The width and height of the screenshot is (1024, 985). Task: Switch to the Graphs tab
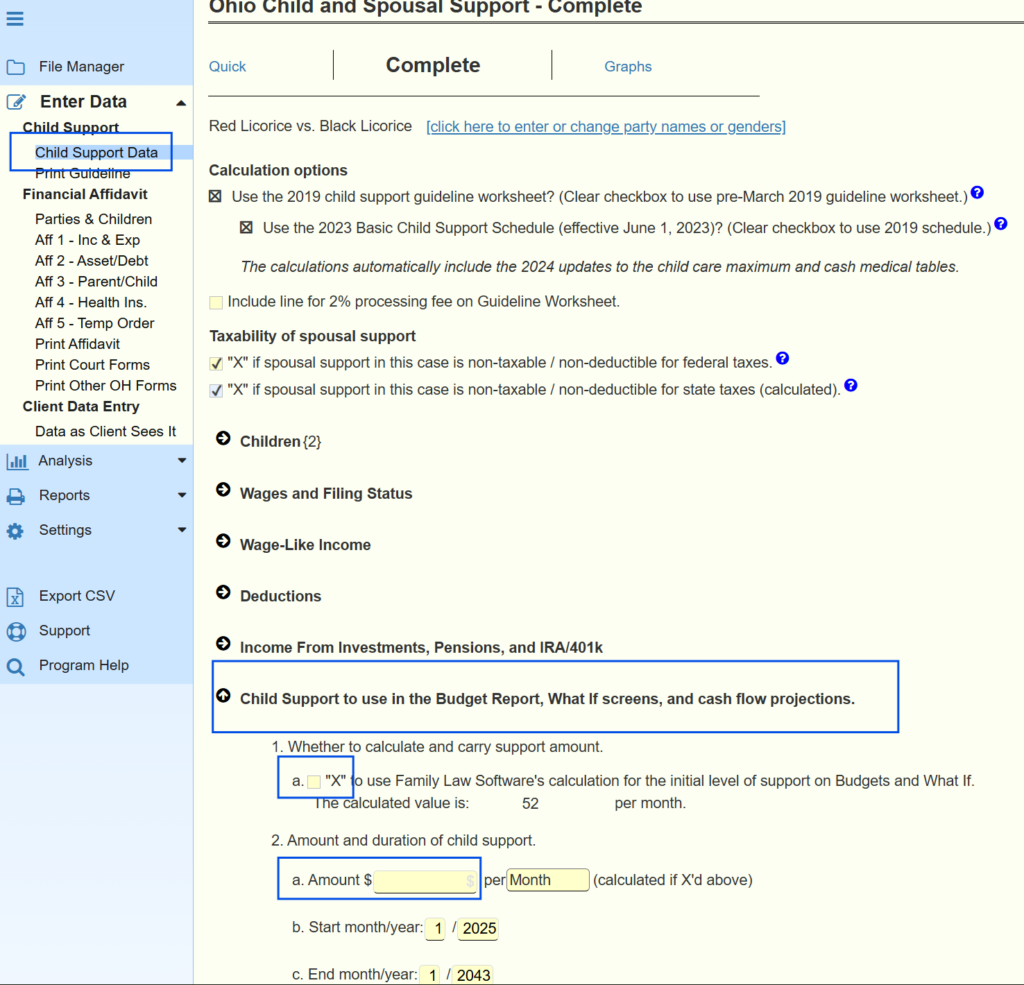[x=628, y=67]
